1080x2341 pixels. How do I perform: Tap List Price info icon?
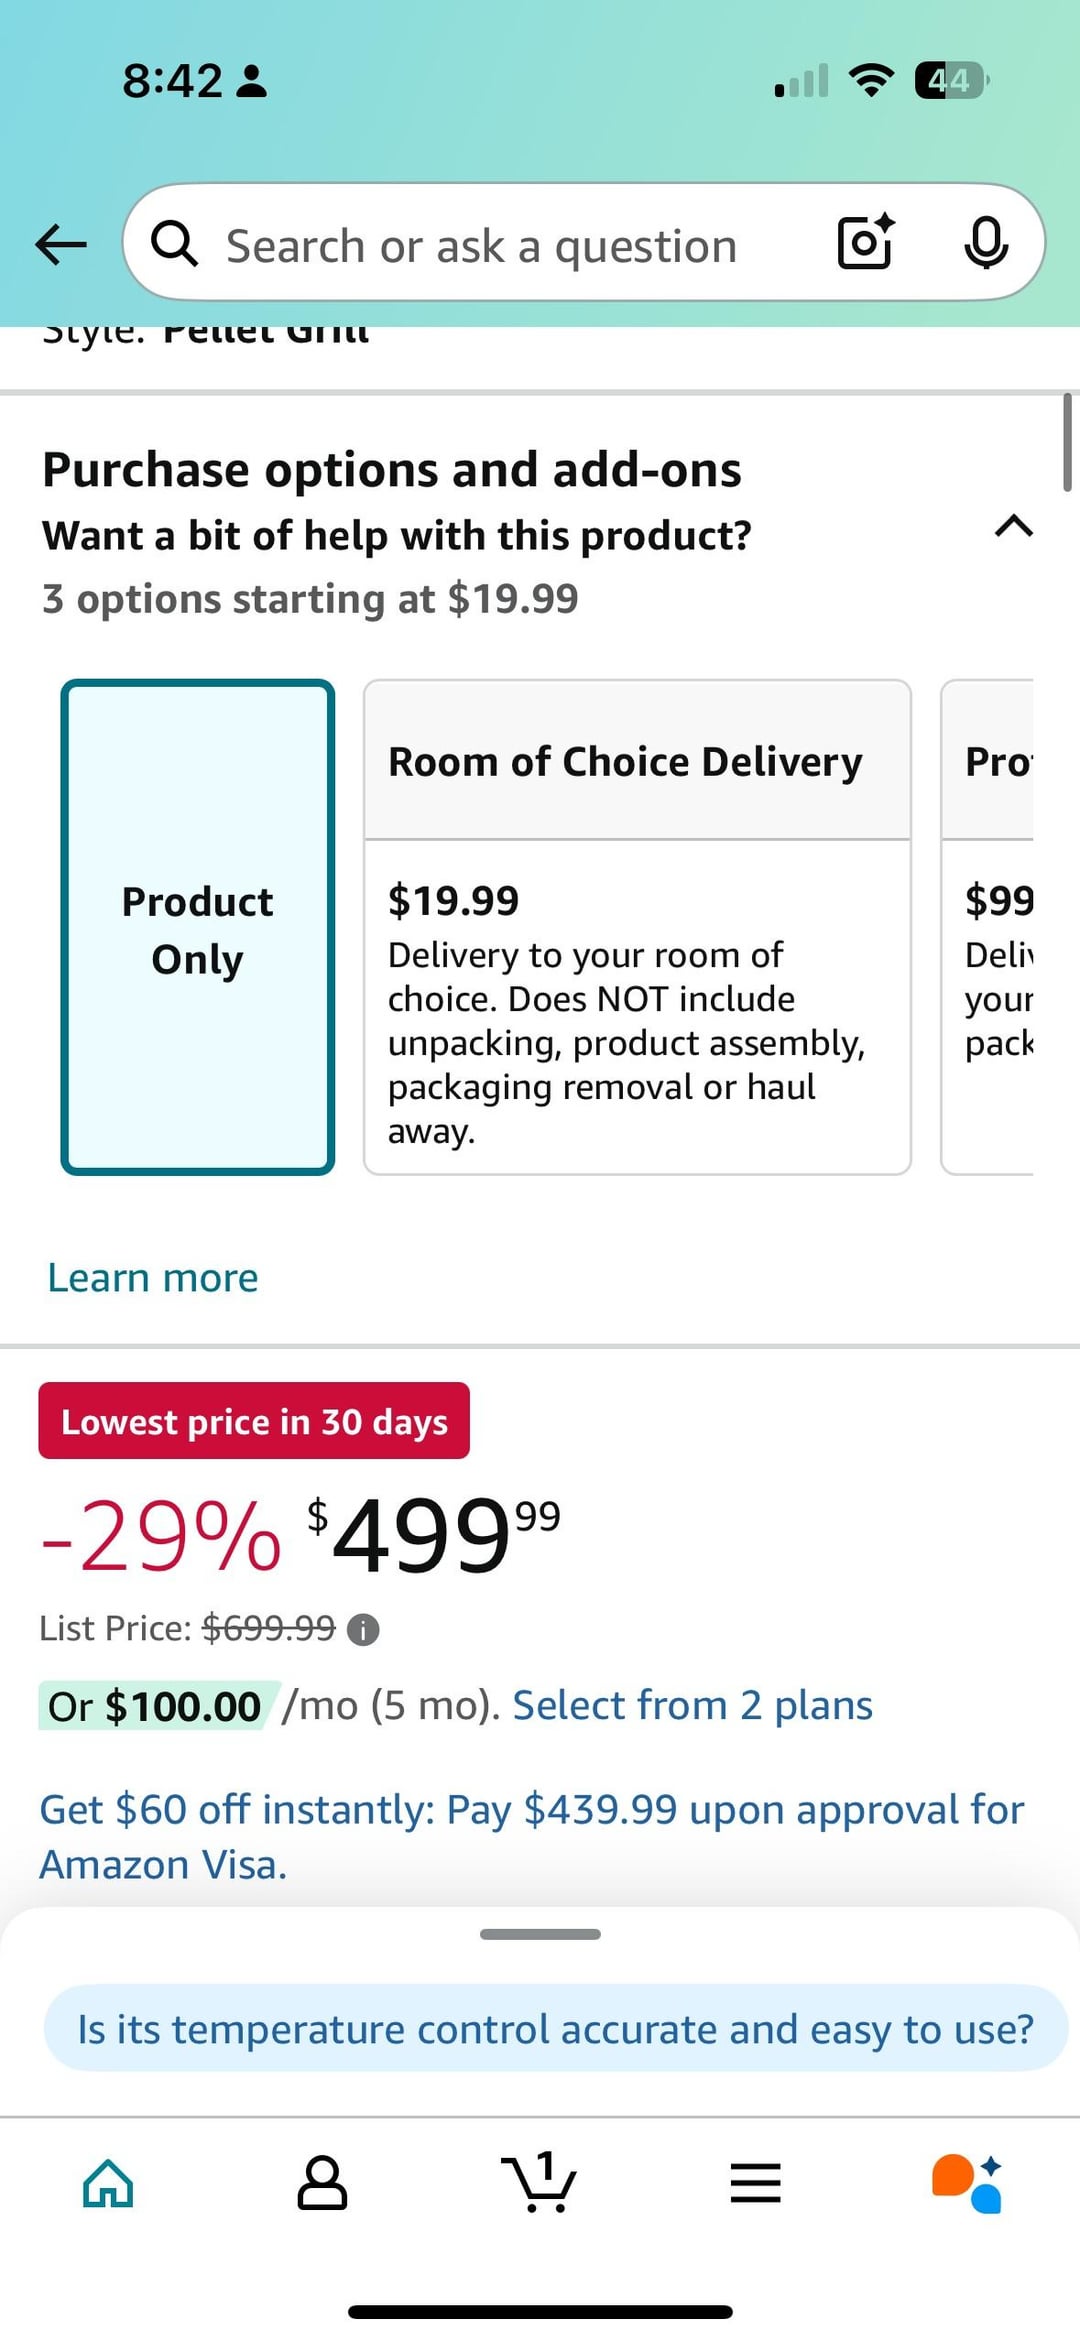[x=363, y=1630]
